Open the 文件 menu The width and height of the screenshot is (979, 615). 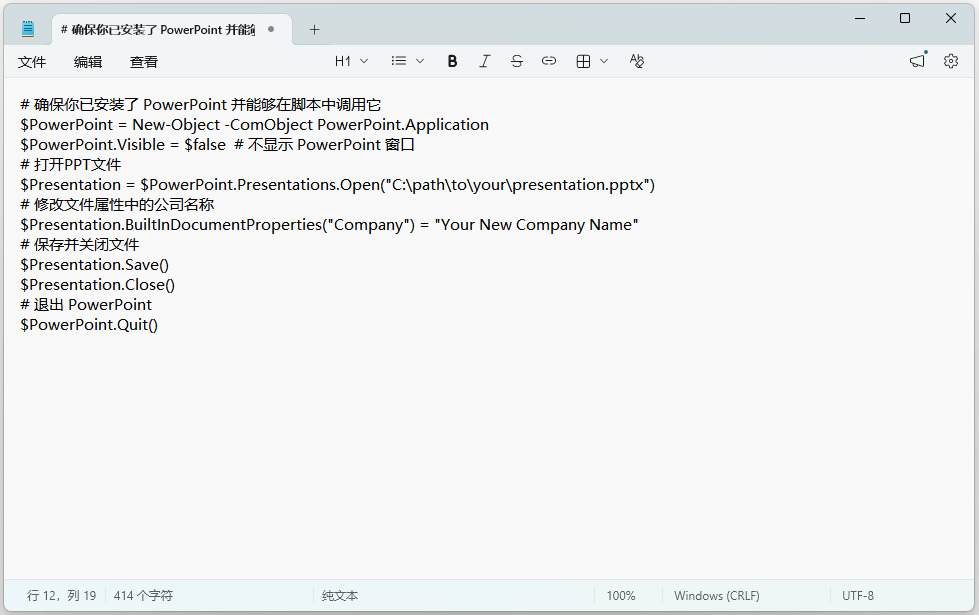32,62
